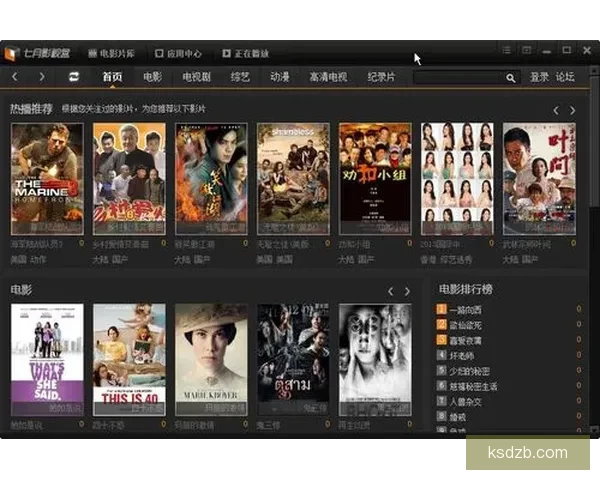Screen dimensions: 600x480
Task: Select the 高清电视 tab
Action: coord(328,77)
